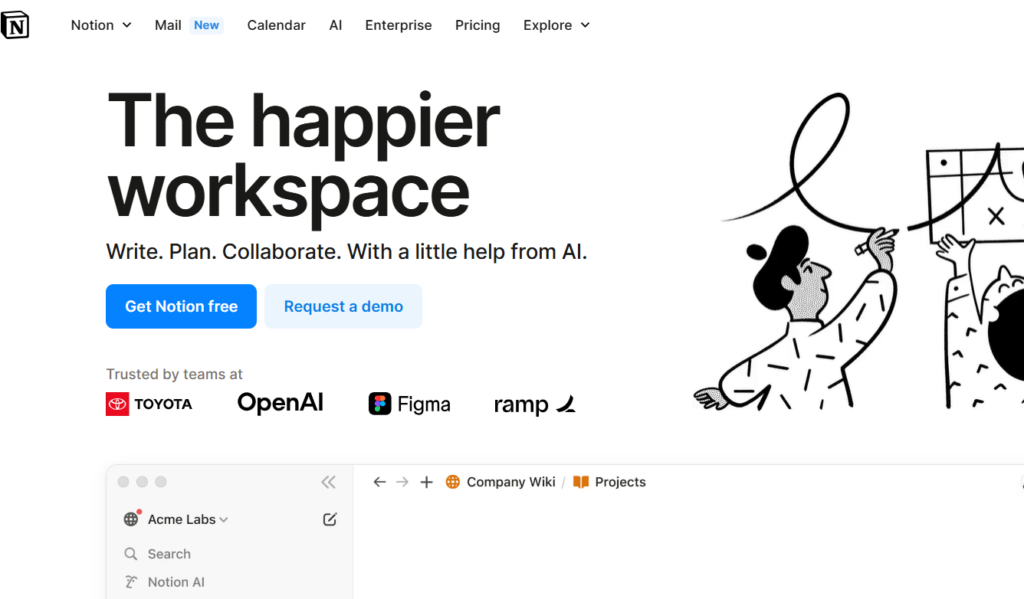
Task: Click the Notion logo icon
Action: tap(15, 25)
